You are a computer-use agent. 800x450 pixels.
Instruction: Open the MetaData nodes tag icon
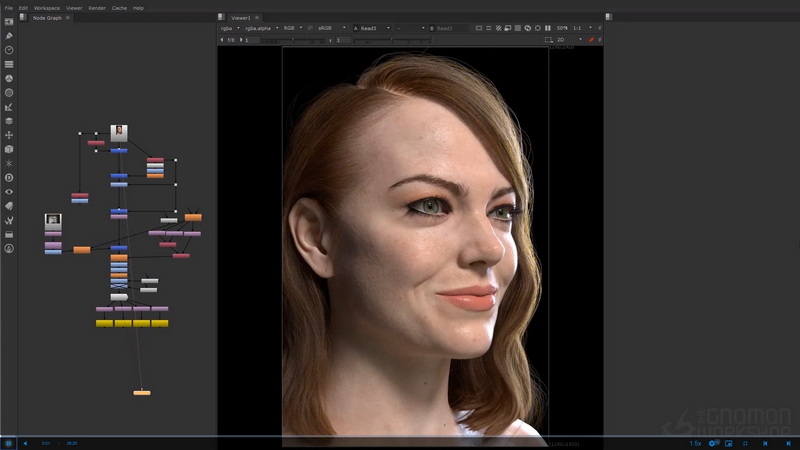point(9,206)
